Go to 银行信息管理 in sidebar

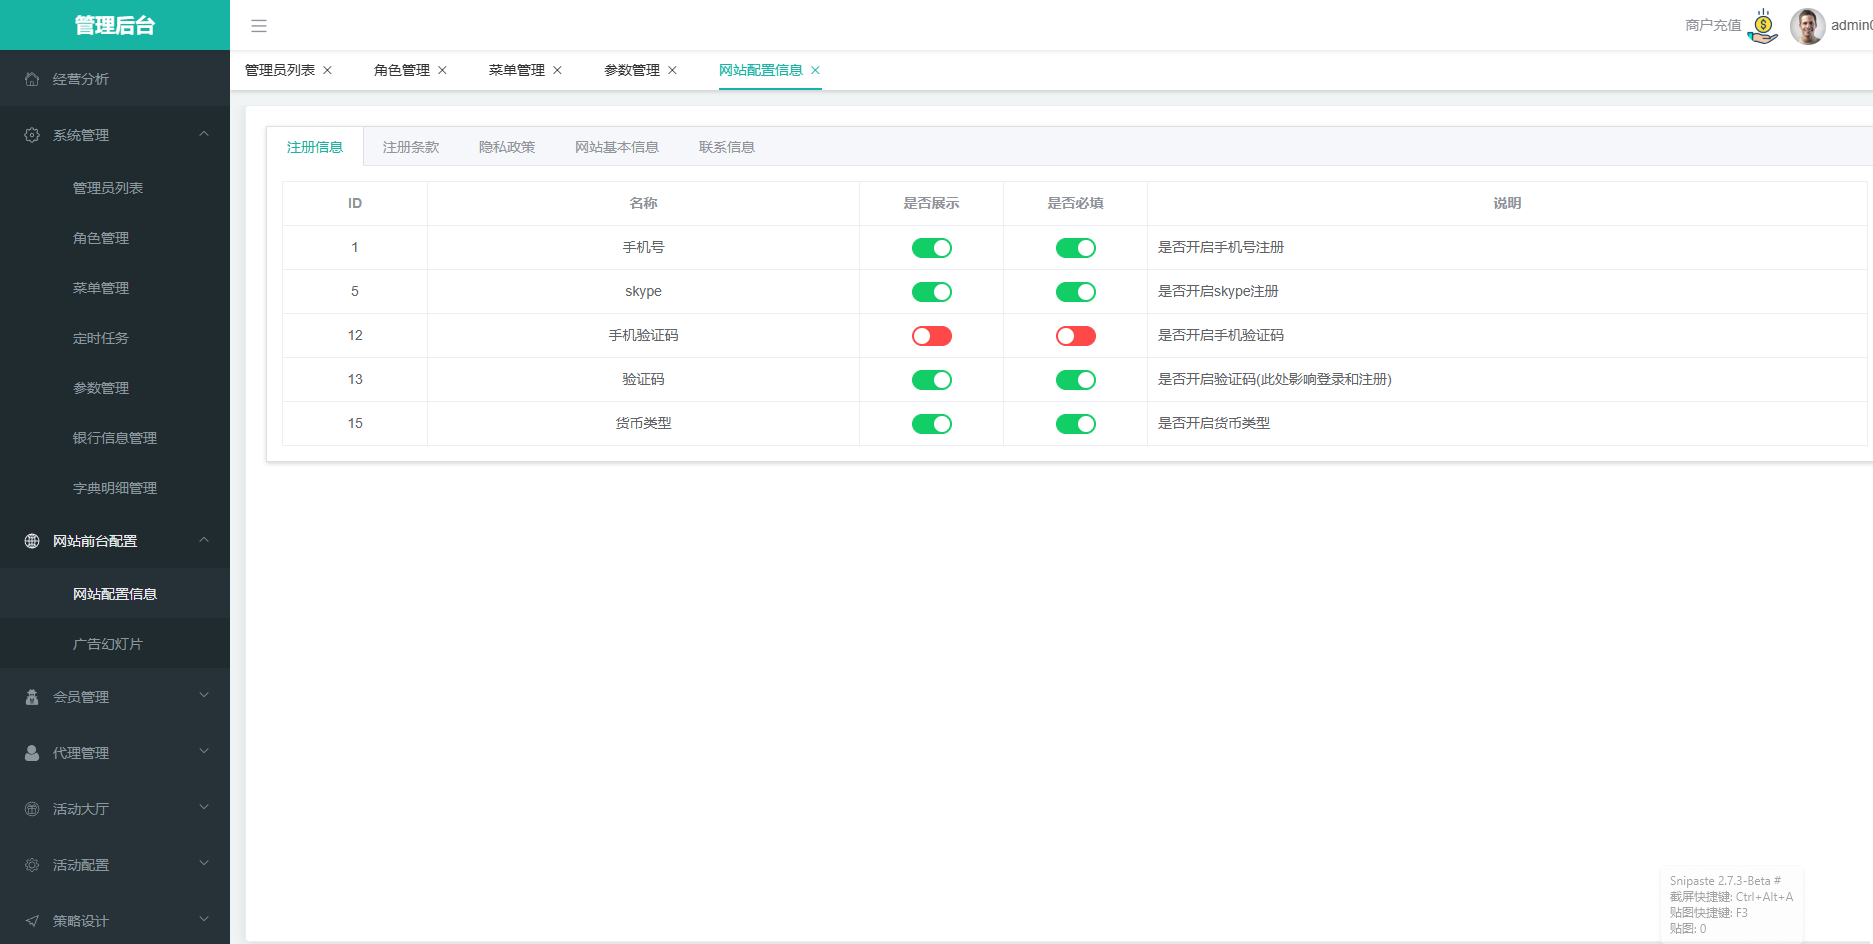point(115,438)
